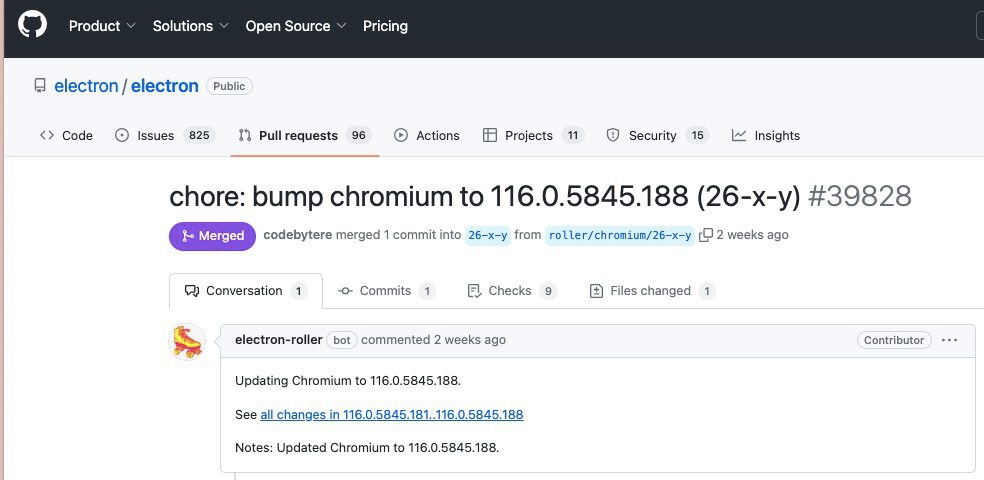984x480 pixels.
Task: Expand the Open Source dropdown menu
Action: [x=296, y=26]
